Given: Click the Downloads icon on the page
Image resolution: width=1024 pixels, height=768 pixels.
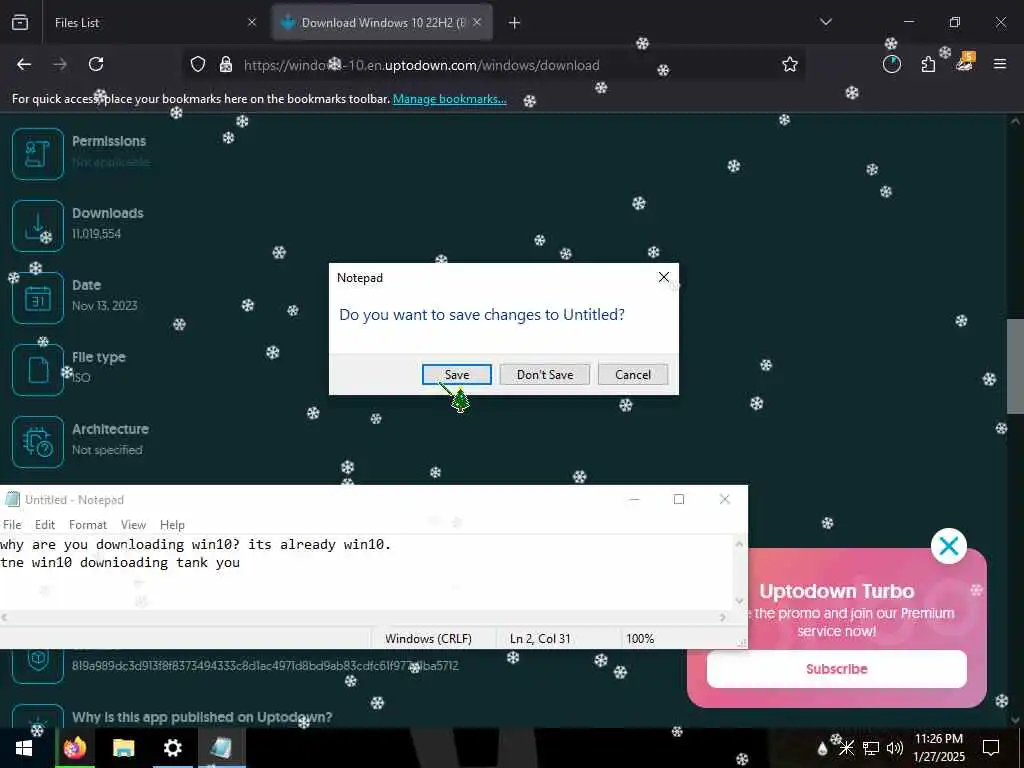Looking at the screenshot, I should (x=38, y=226).
